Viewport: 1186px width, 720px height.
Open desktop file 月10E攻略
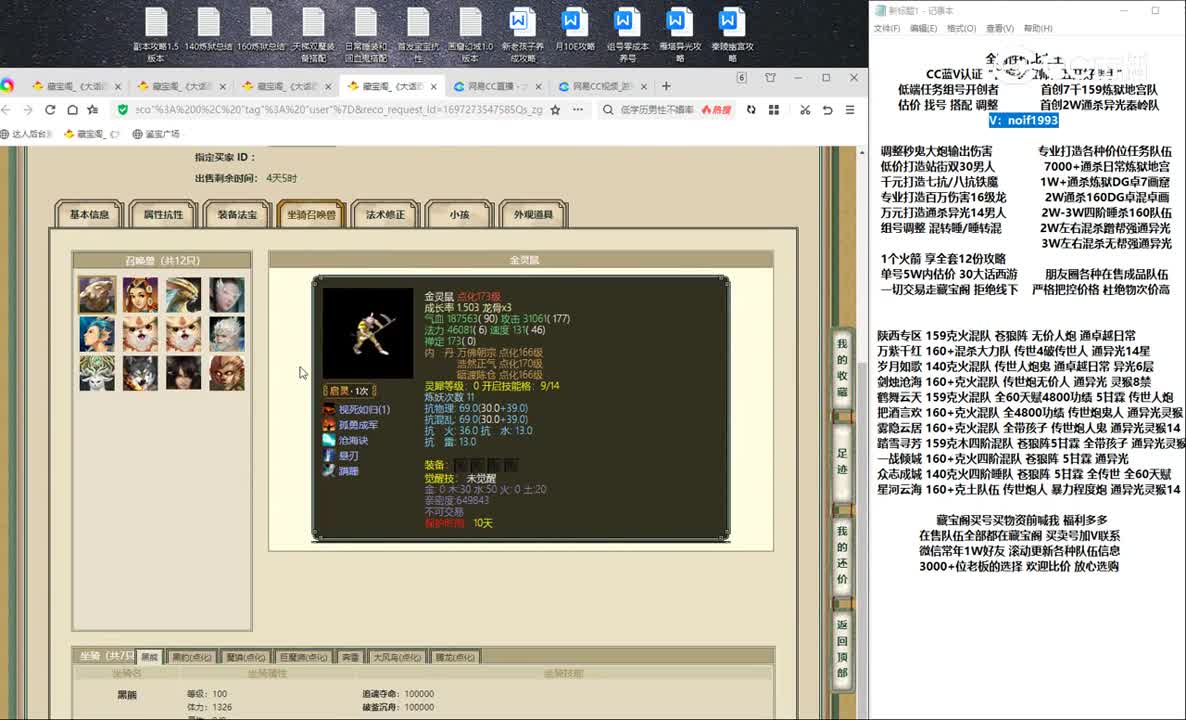(573, 29)
